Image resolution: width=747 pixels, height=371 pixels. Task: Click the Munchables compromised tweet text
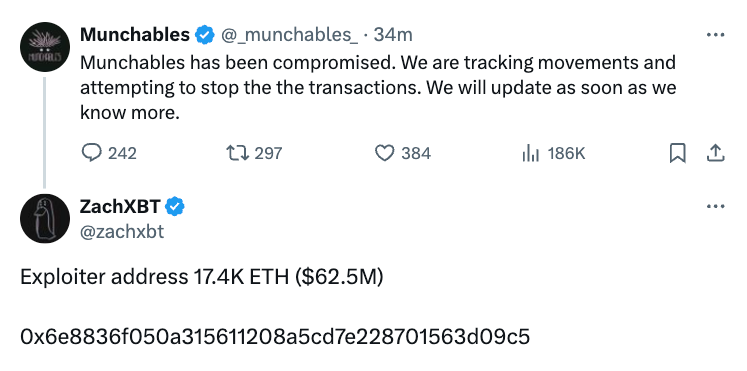point(378,88)
